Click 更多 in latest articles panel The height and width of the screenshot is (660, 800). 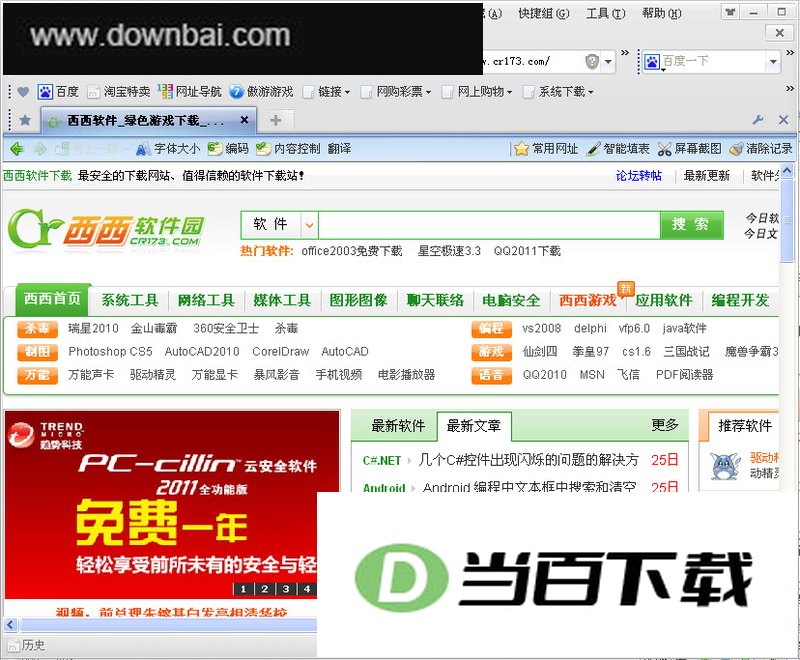click(665, 425)
